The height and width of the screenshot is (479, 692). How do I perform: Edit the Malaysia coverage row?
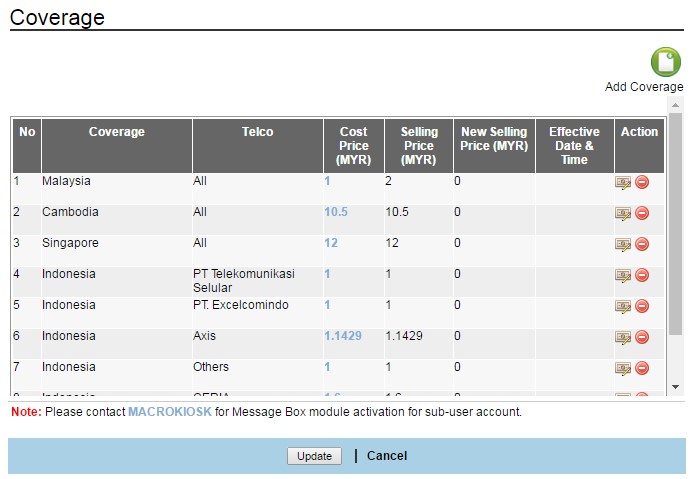[x=623, y=182]
